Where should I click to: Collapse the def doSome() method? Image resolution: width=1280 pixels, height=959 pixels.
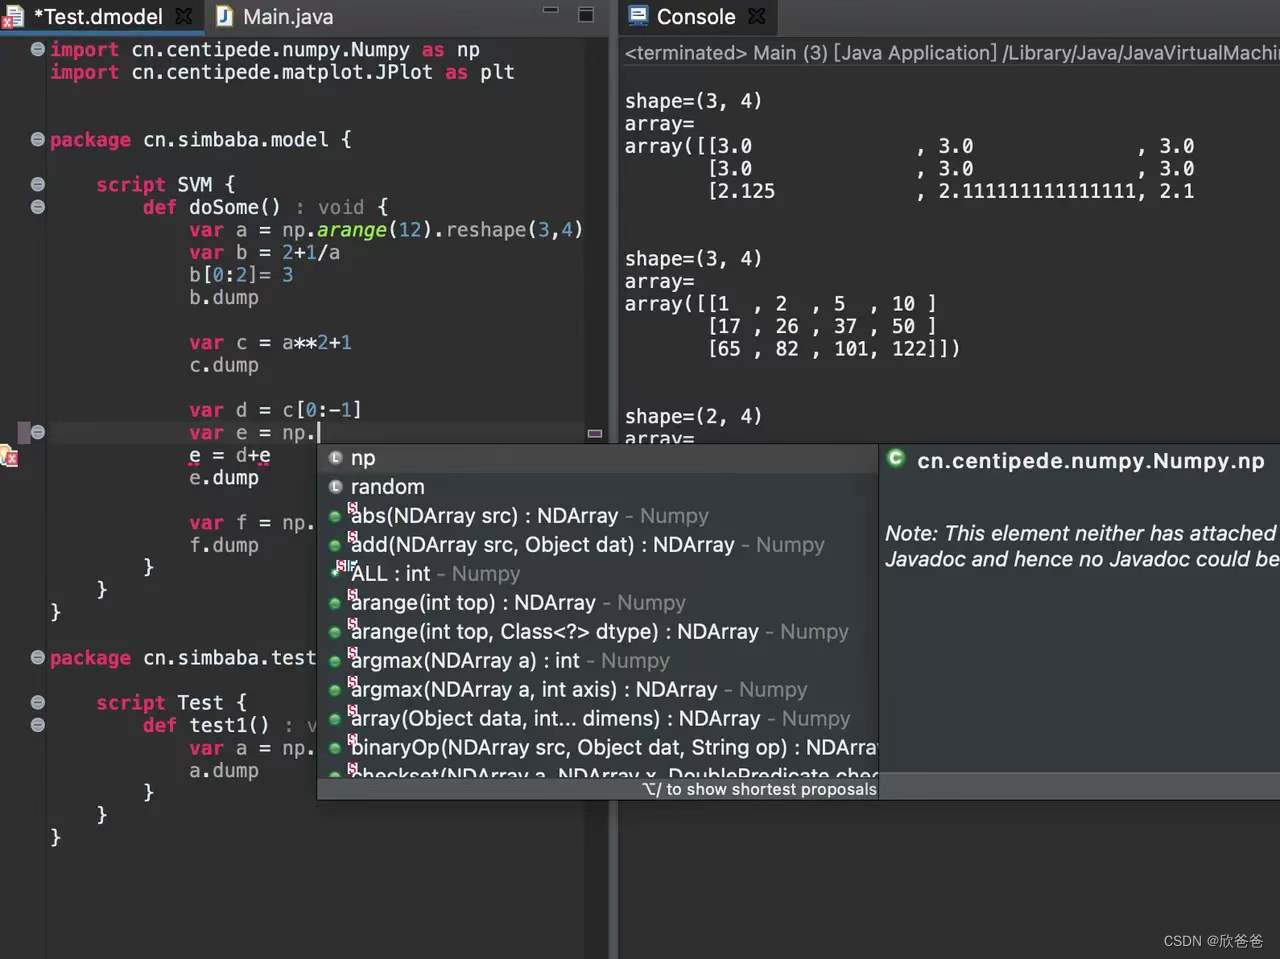(37, 207)
